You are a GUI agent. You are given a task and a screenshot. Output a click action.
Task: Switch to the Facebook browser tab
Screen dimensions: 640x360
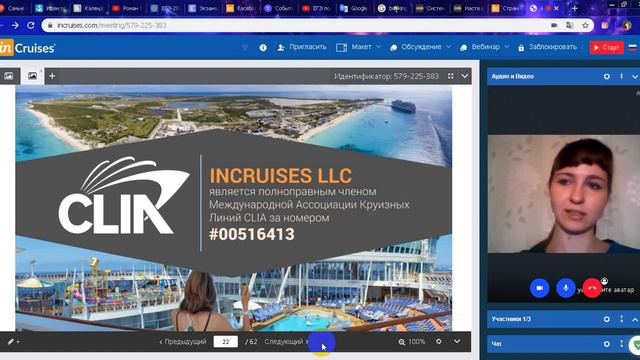(x=241, y=8)
